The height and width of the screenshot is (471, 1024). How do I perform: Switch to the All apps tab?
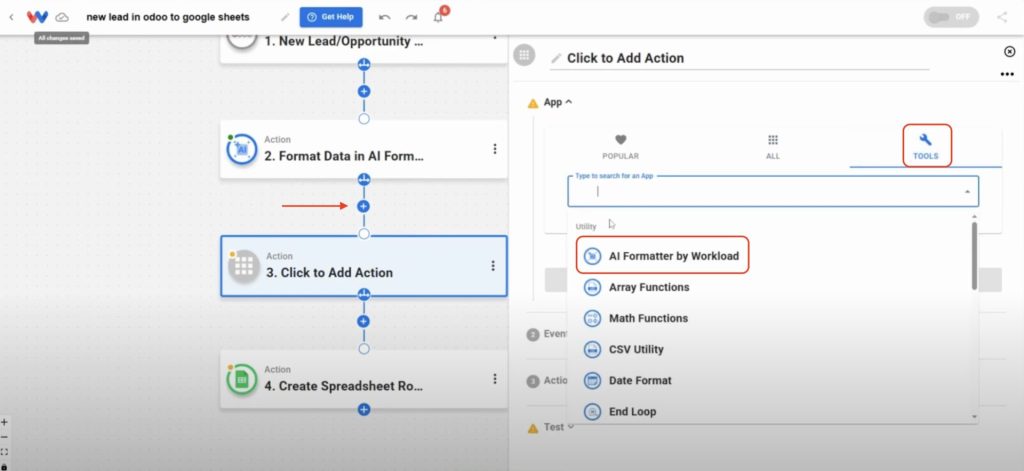pos(773,148)
